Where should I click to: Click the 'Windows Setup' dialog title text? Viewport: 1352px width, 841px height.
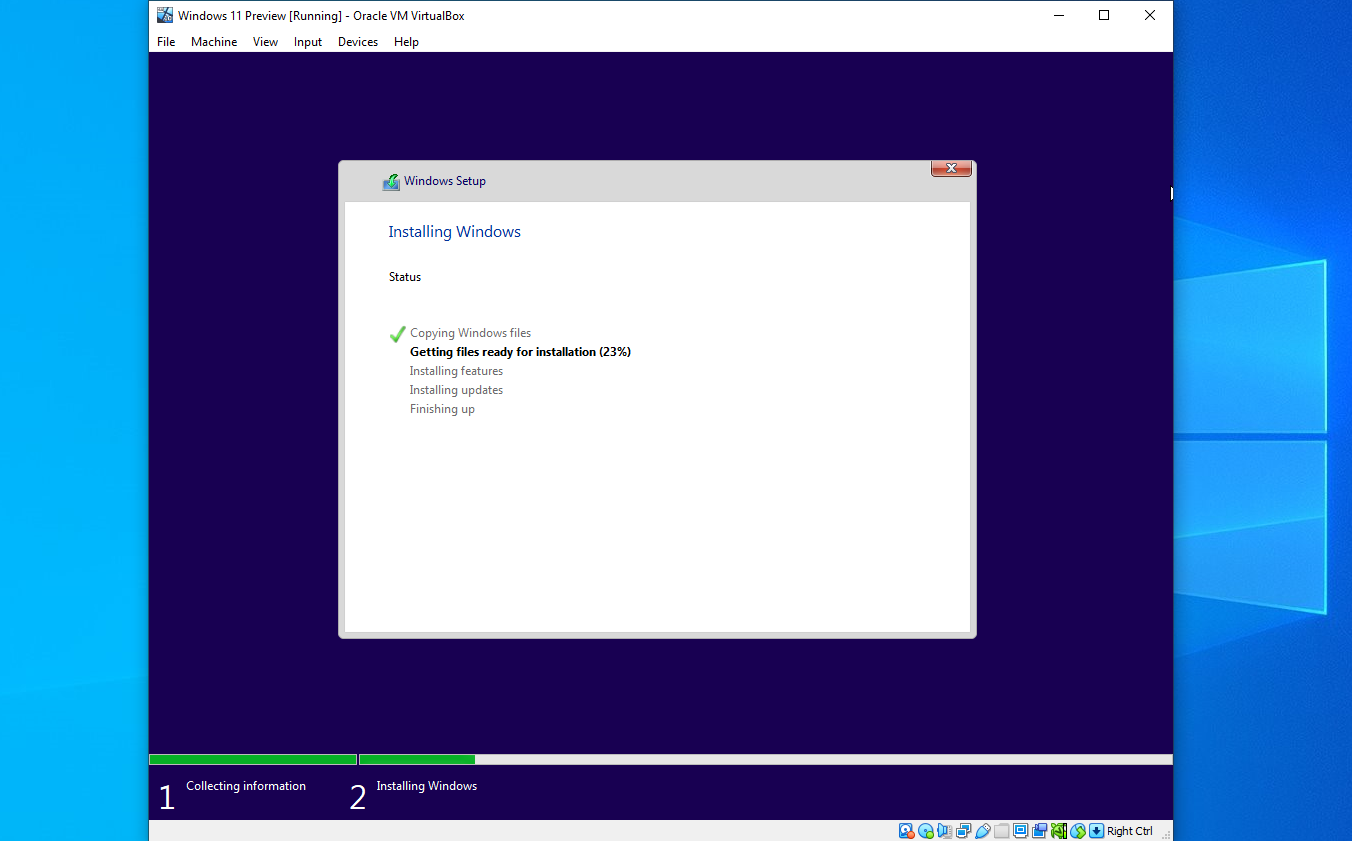445,181
